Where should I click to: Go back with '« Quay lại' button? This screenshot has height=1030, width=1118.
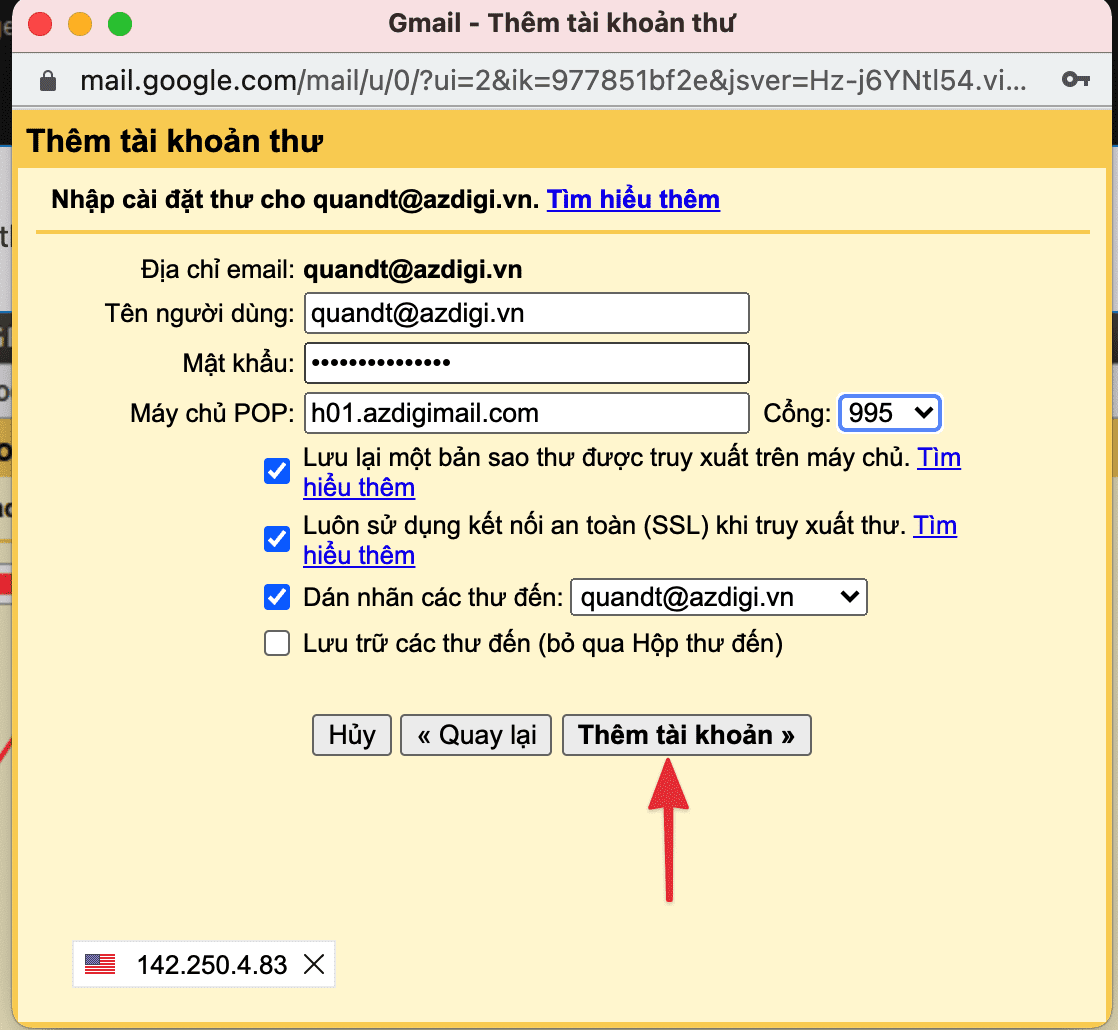point(476,735)
